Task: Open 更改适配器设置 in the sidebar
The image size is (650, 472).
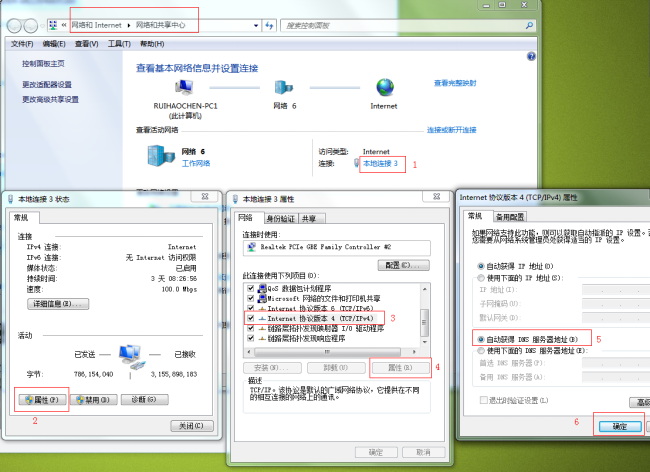Action: (47, 84)
